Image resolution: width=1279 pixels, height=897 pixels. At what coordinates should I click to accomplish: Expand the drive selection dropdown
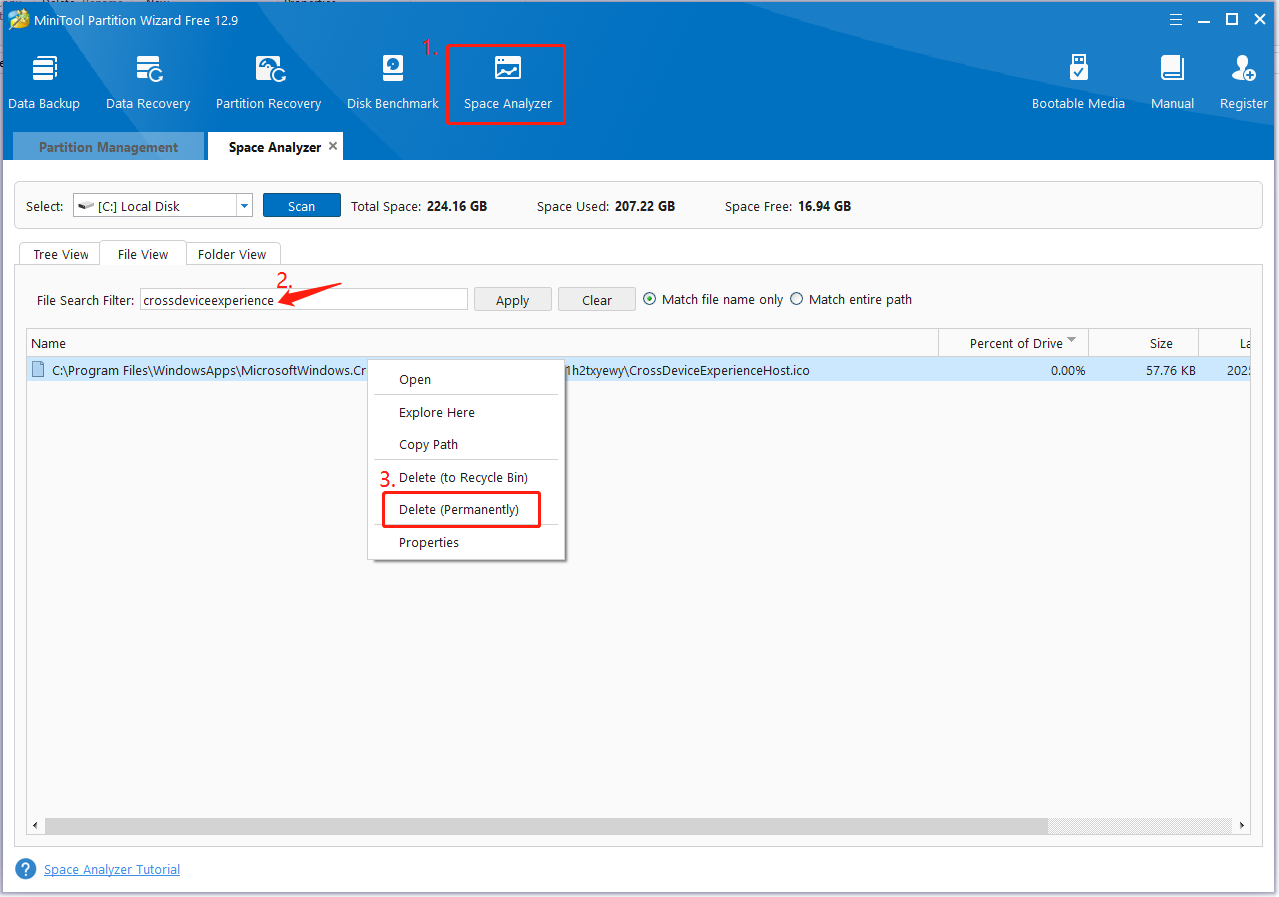[x=244, y=206]
